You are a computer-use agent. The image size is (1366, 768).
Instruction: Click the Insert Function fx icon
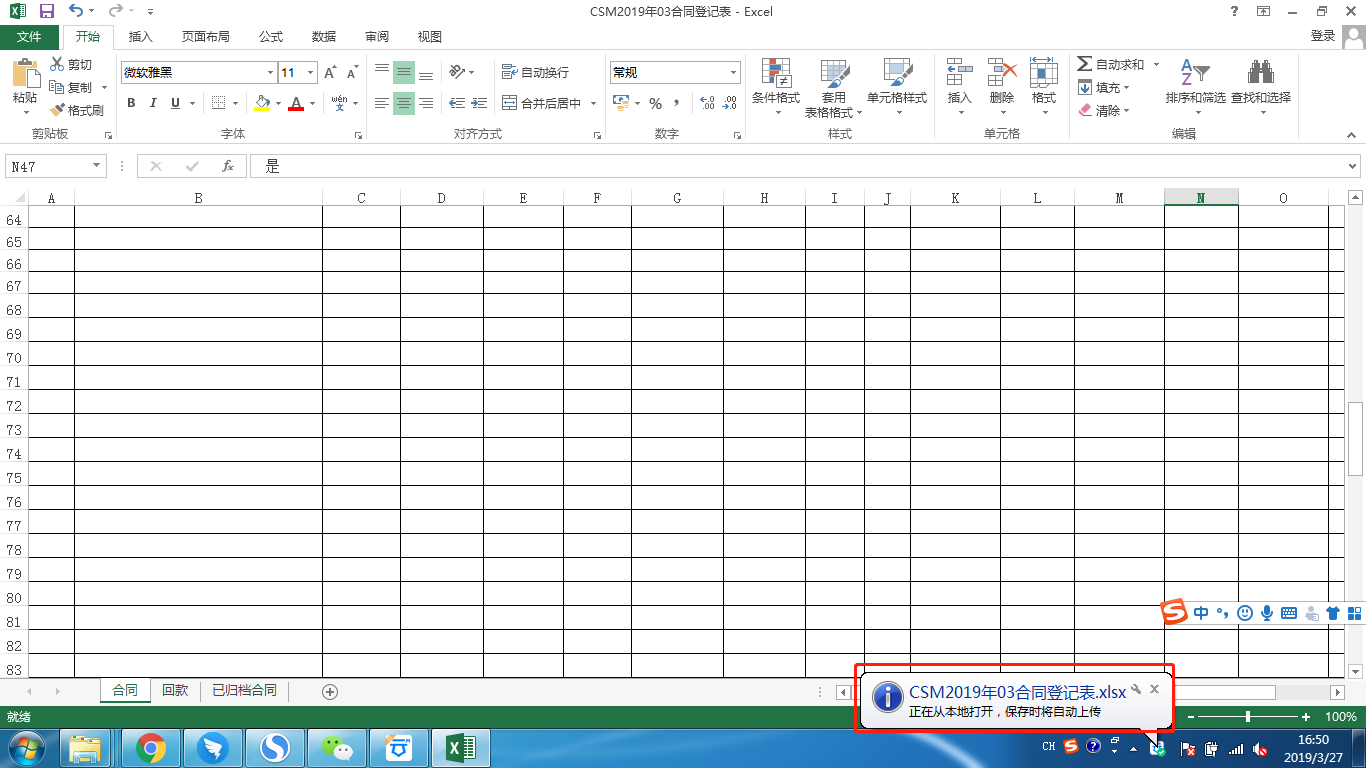228,167
